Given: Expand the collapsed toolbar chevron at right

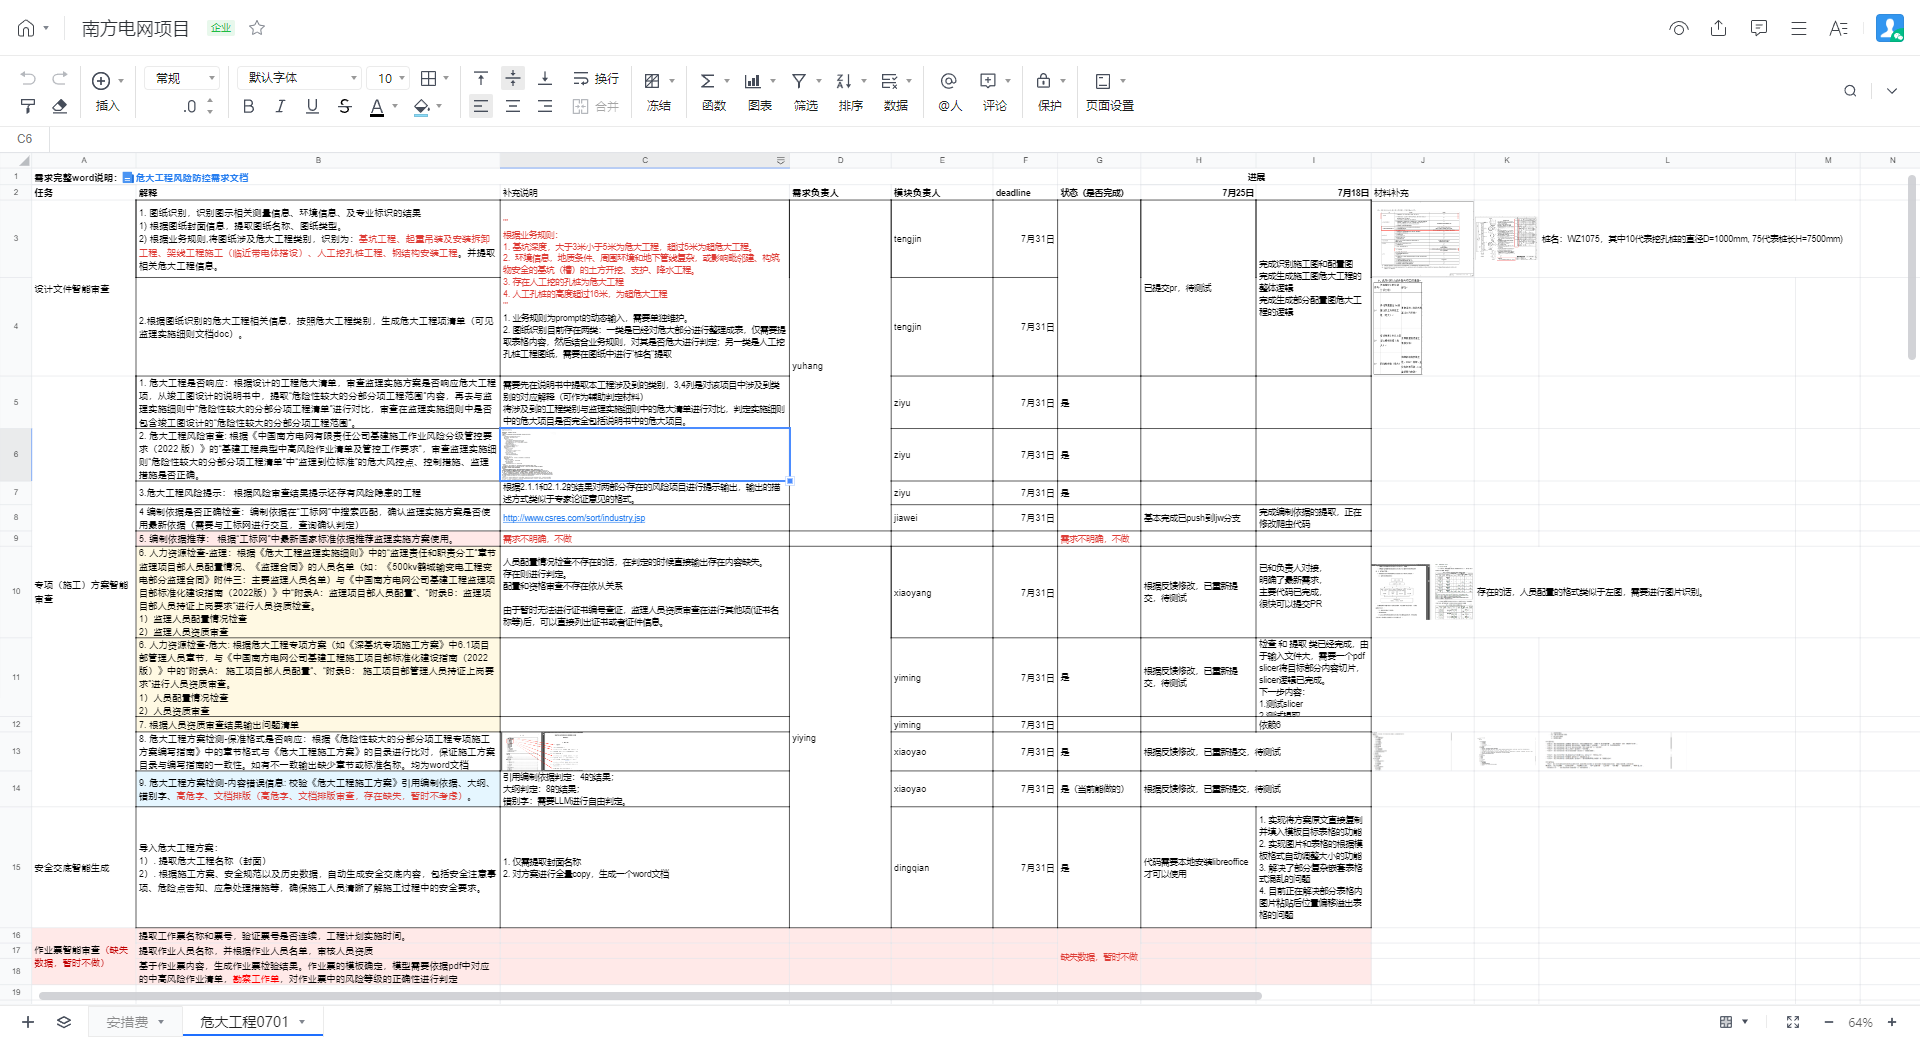Looking at the screenshot, I should tap(1892, 91).
